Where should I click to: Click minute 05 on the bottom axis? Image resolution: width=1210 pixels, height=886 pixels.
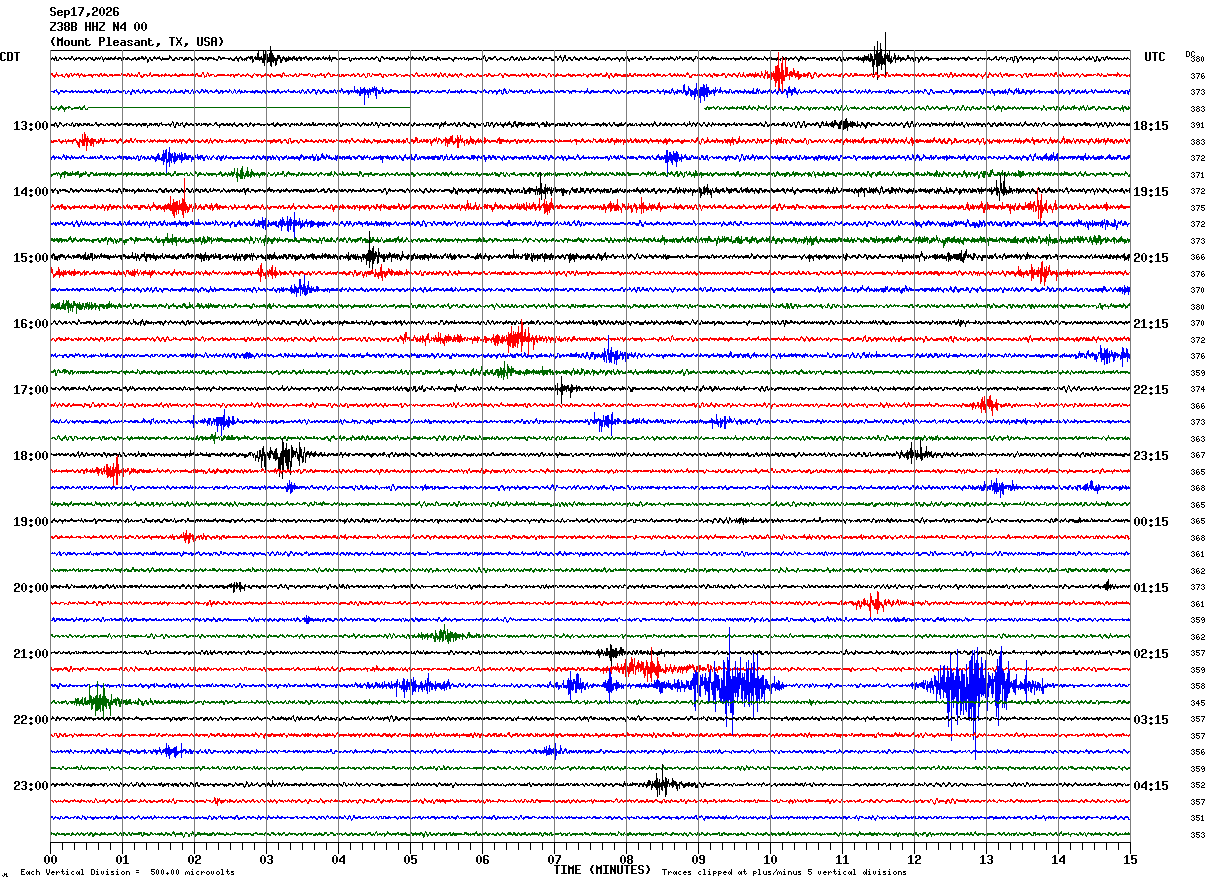point(410,859)
